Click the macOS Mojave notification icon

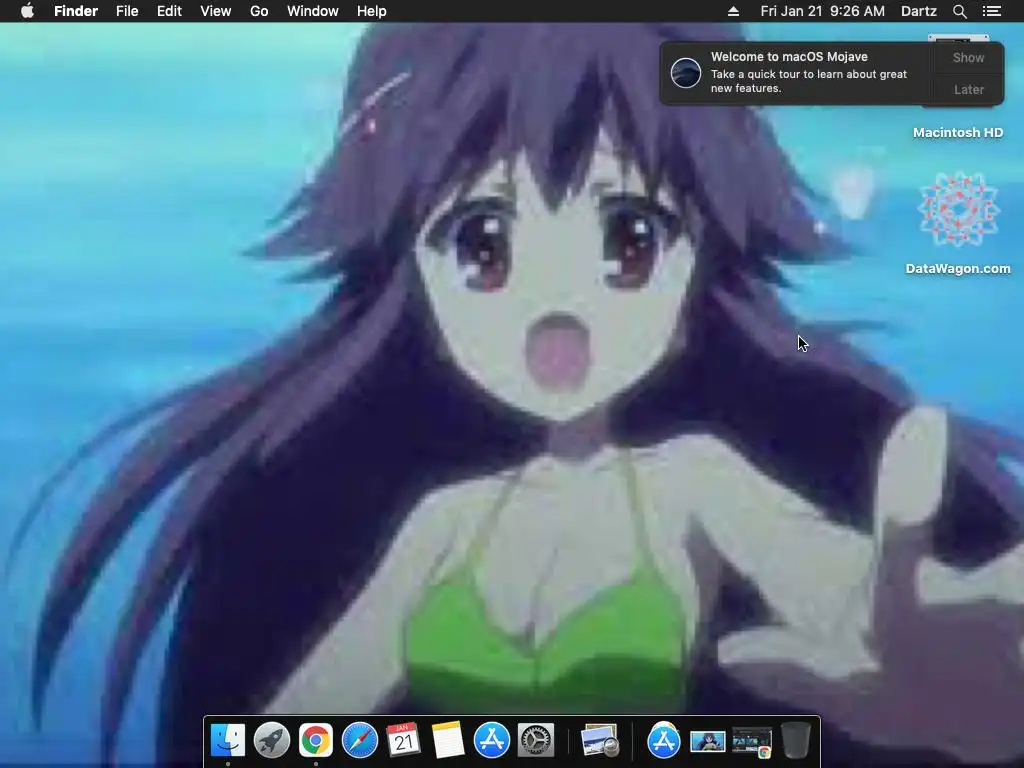point(686,72)
